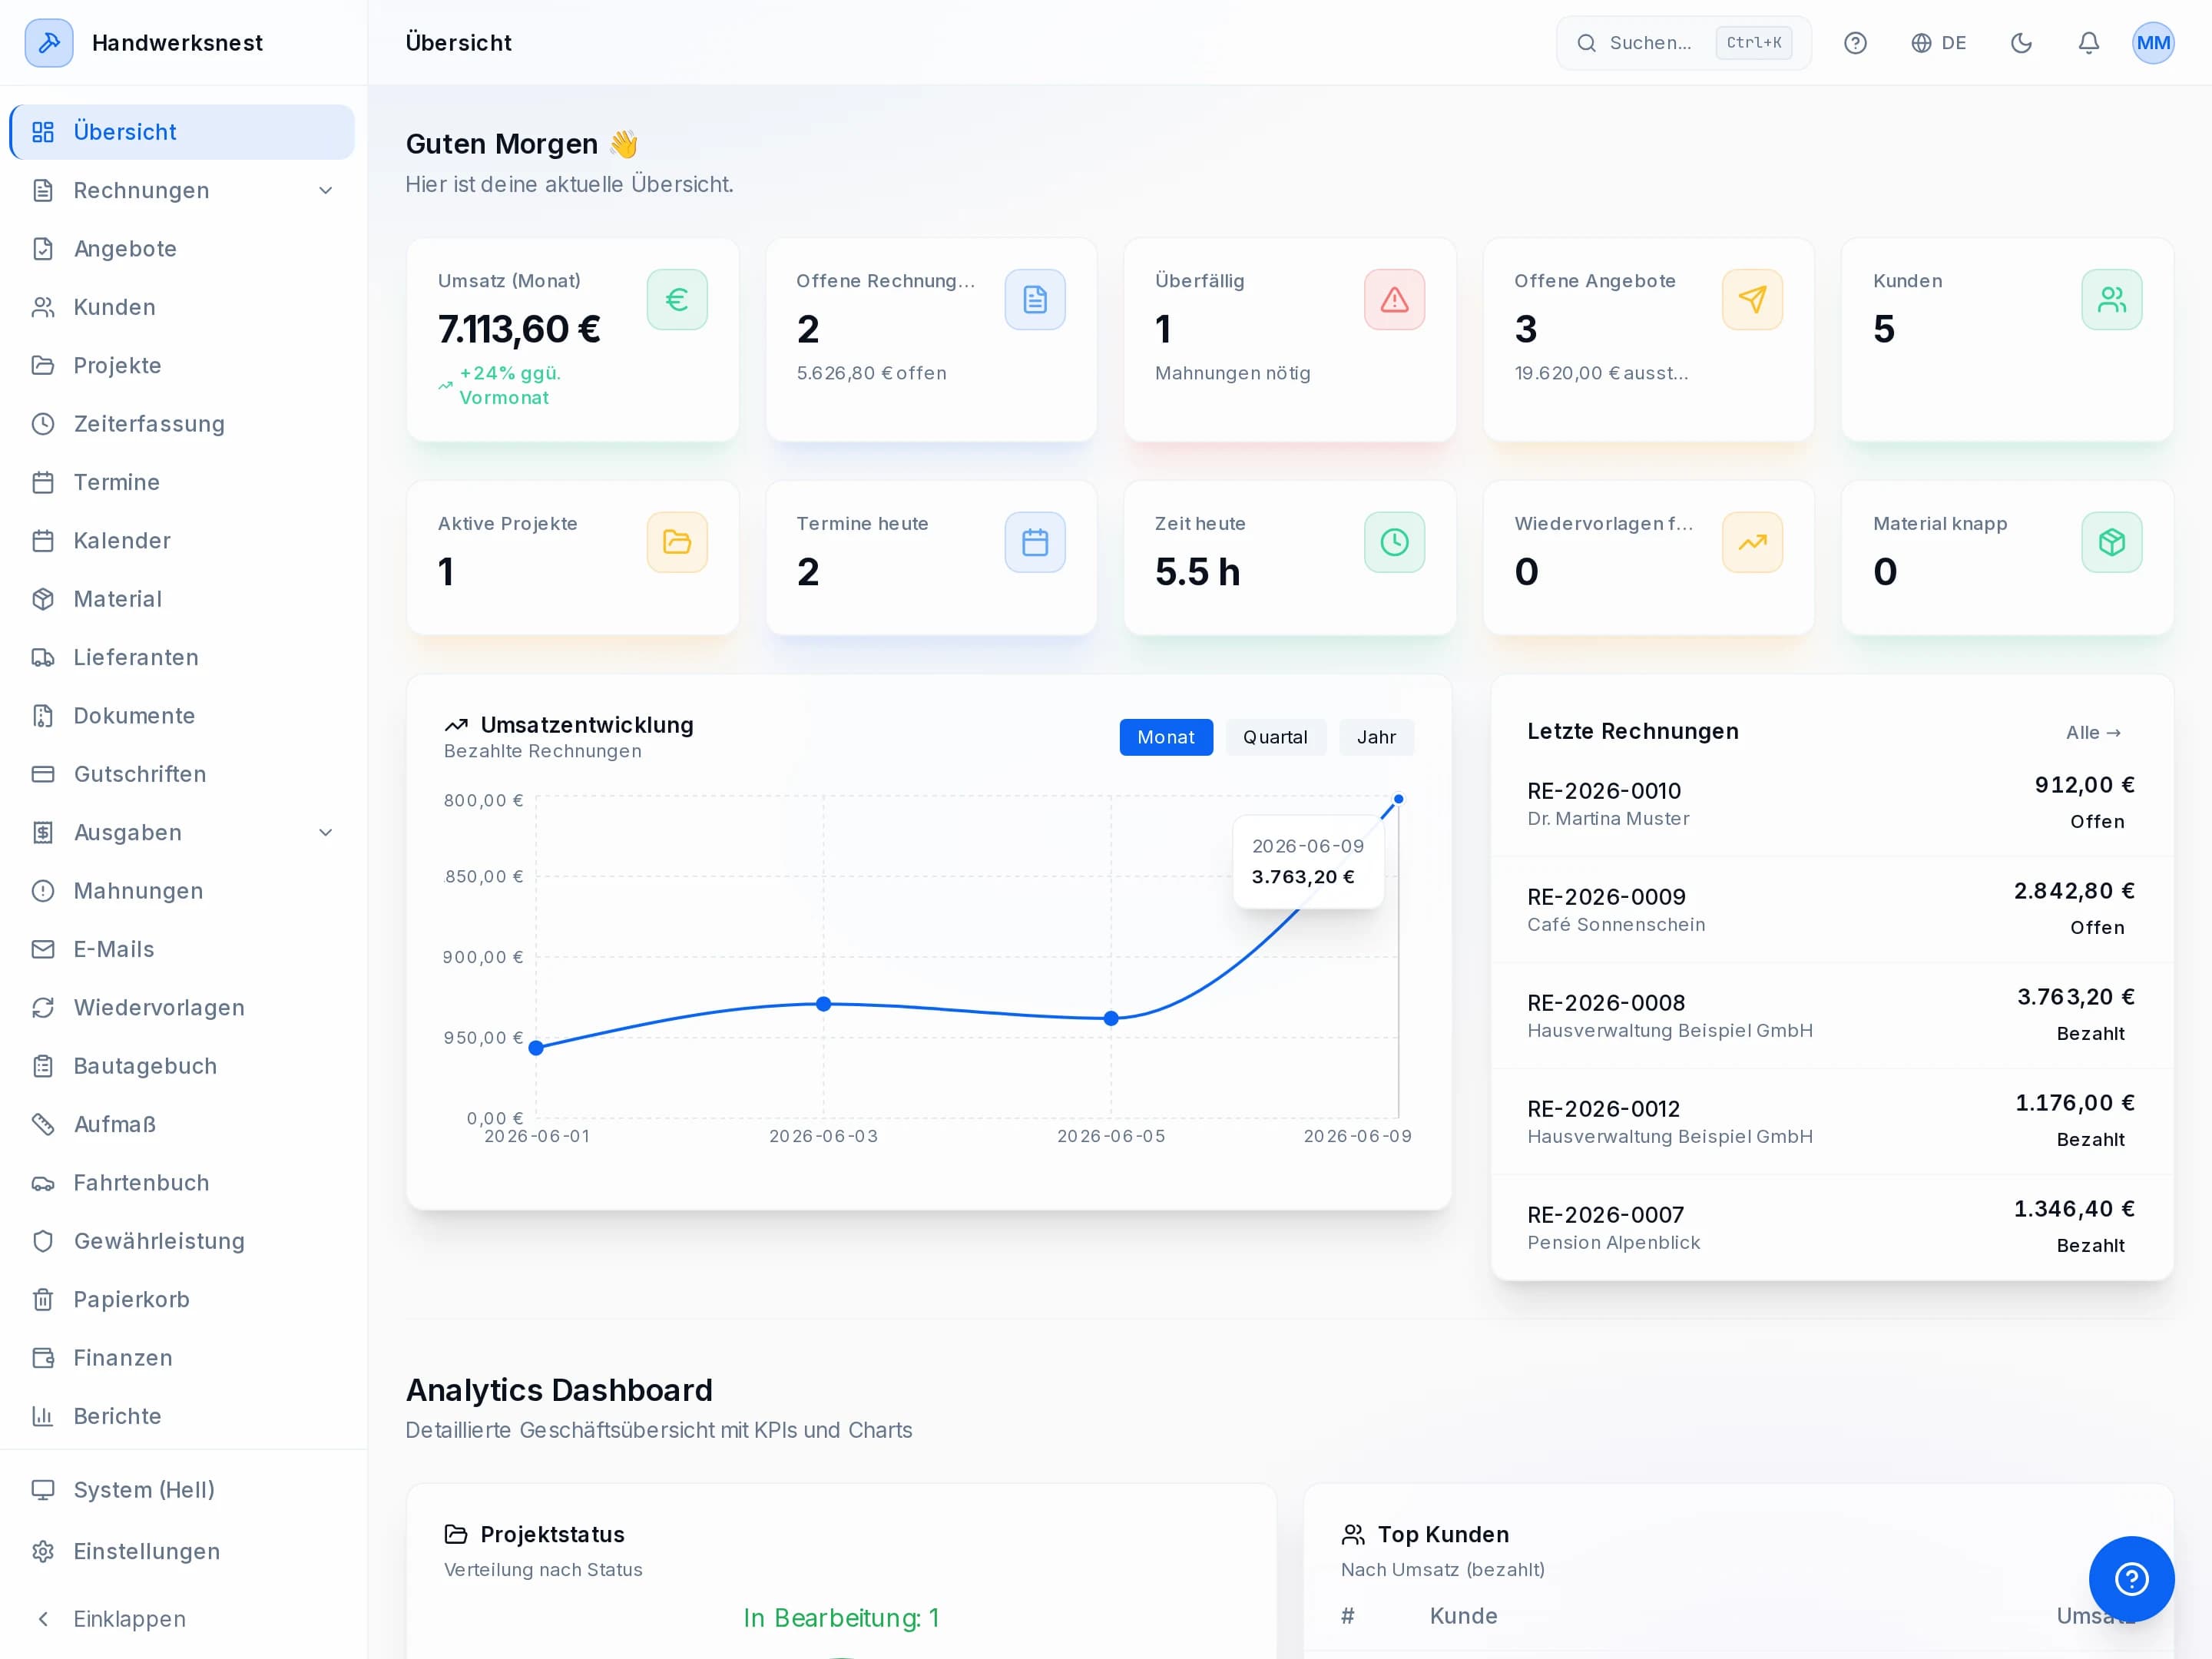Screen dimensions: 2212x1659
Task: Open invoice RE-2026-0008
Action: pos(1831,1016)
